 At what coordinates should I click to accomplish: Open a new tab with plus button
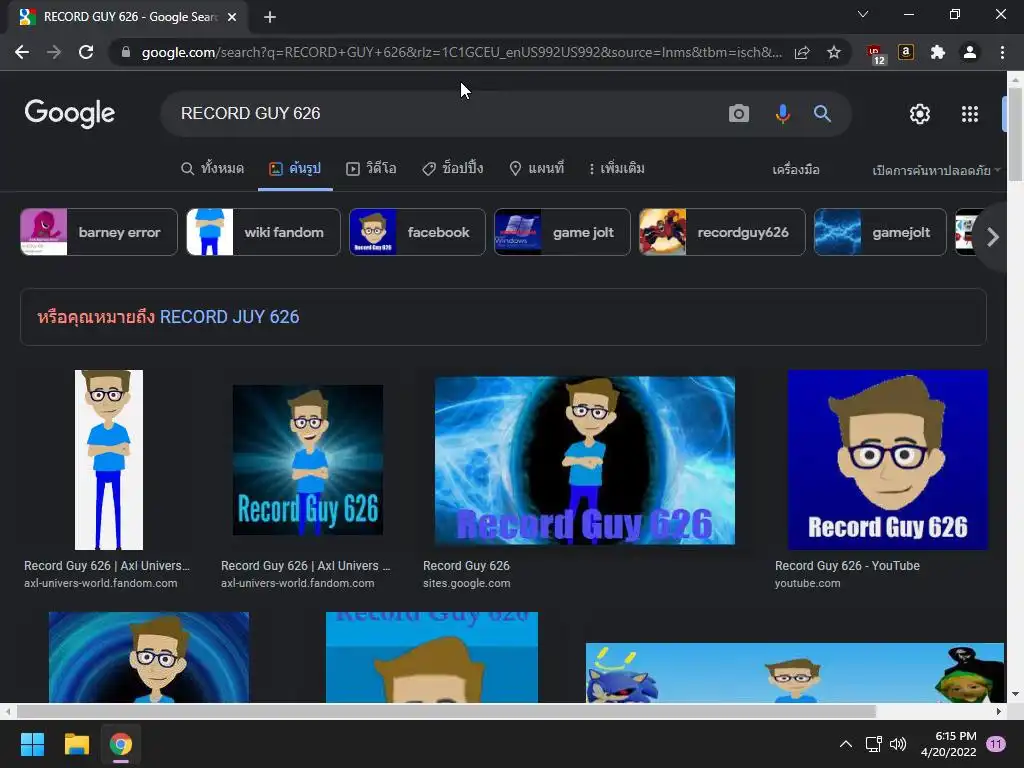[x=270, y=17]
